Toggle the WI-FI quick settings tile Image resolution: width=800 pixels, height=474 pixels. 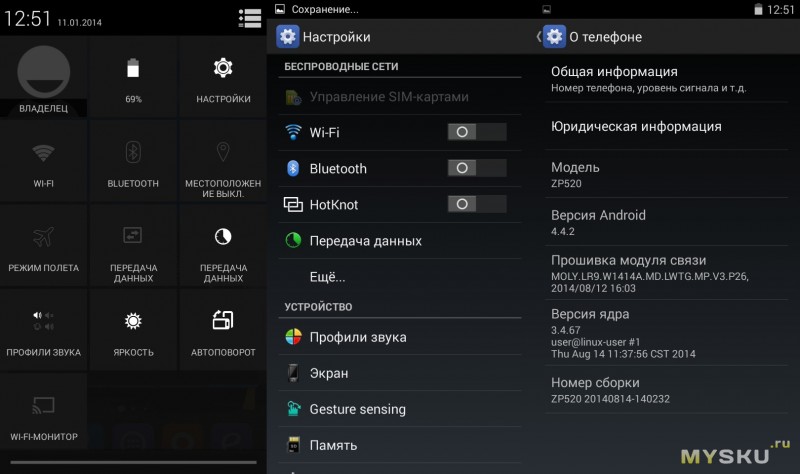43,161
